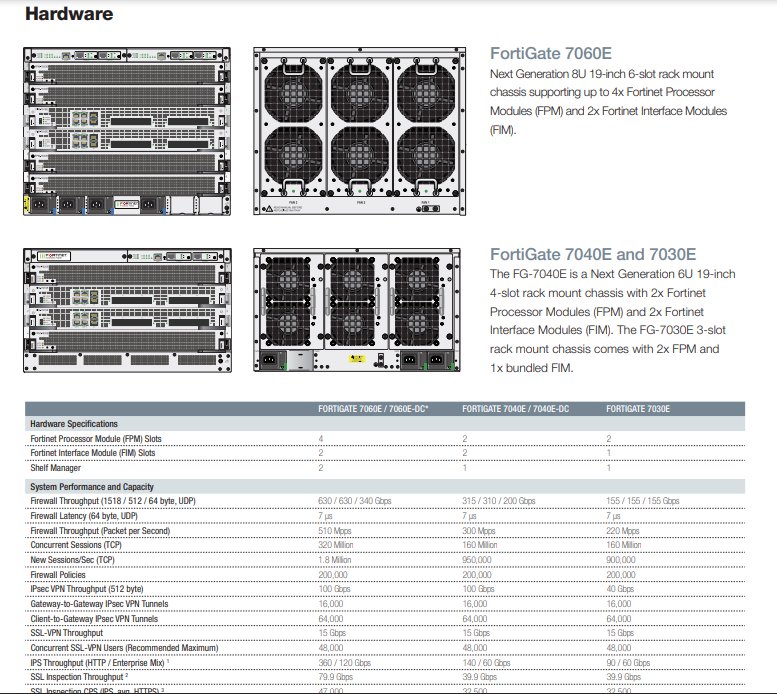Image resolution: width=777 pixels, height=694 pixels.
Task: Click the "Hardware Specifications" section row
Action: [x=385, y=424]
